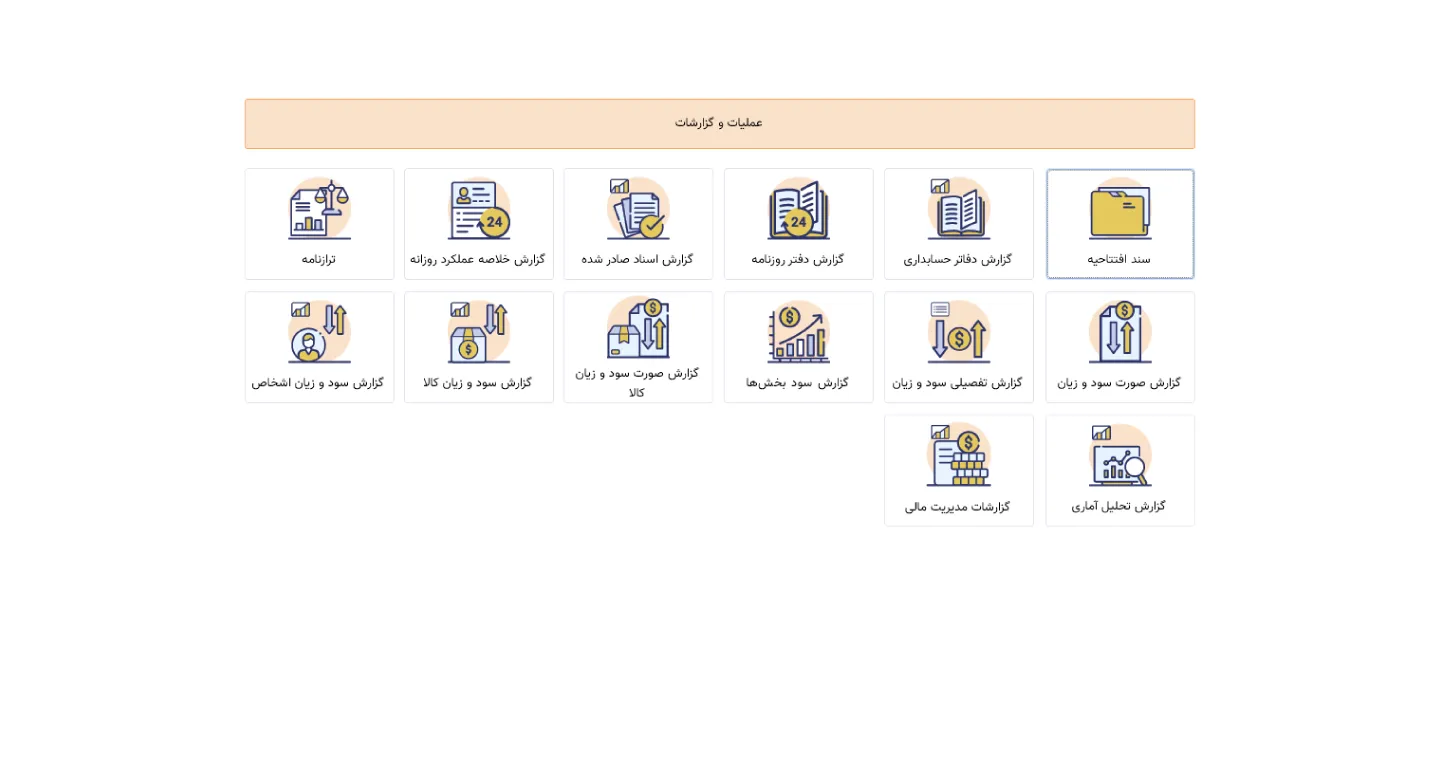
Task: Click the سند افتتاحیه text label
Action: click(1119, 259)
